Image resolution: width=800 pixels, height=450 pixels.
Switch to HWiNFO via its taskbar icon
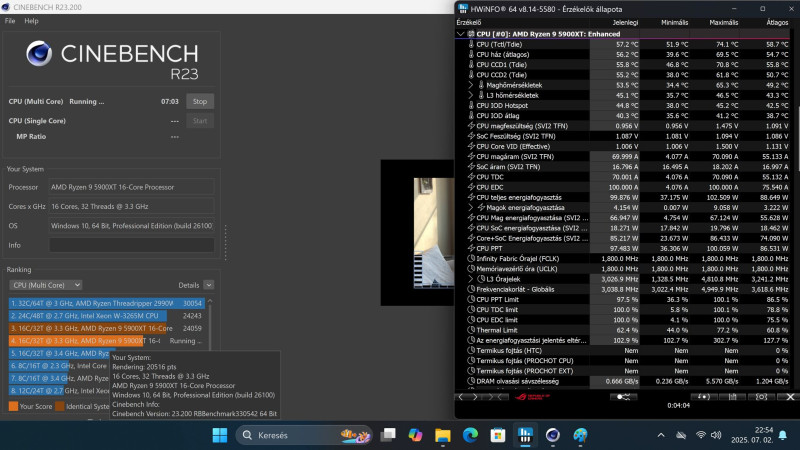(x=525, y=435)
